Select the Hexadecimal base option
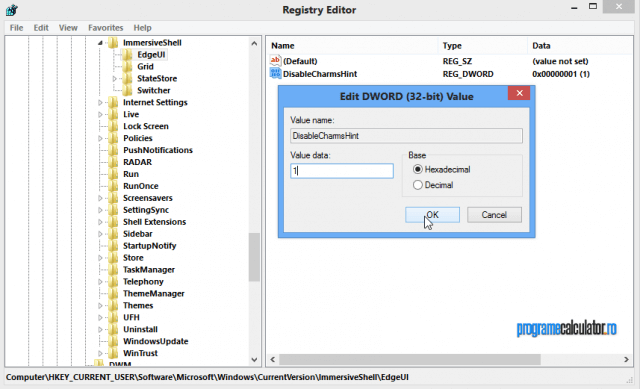The image size is (640, 389). (417, 169)
